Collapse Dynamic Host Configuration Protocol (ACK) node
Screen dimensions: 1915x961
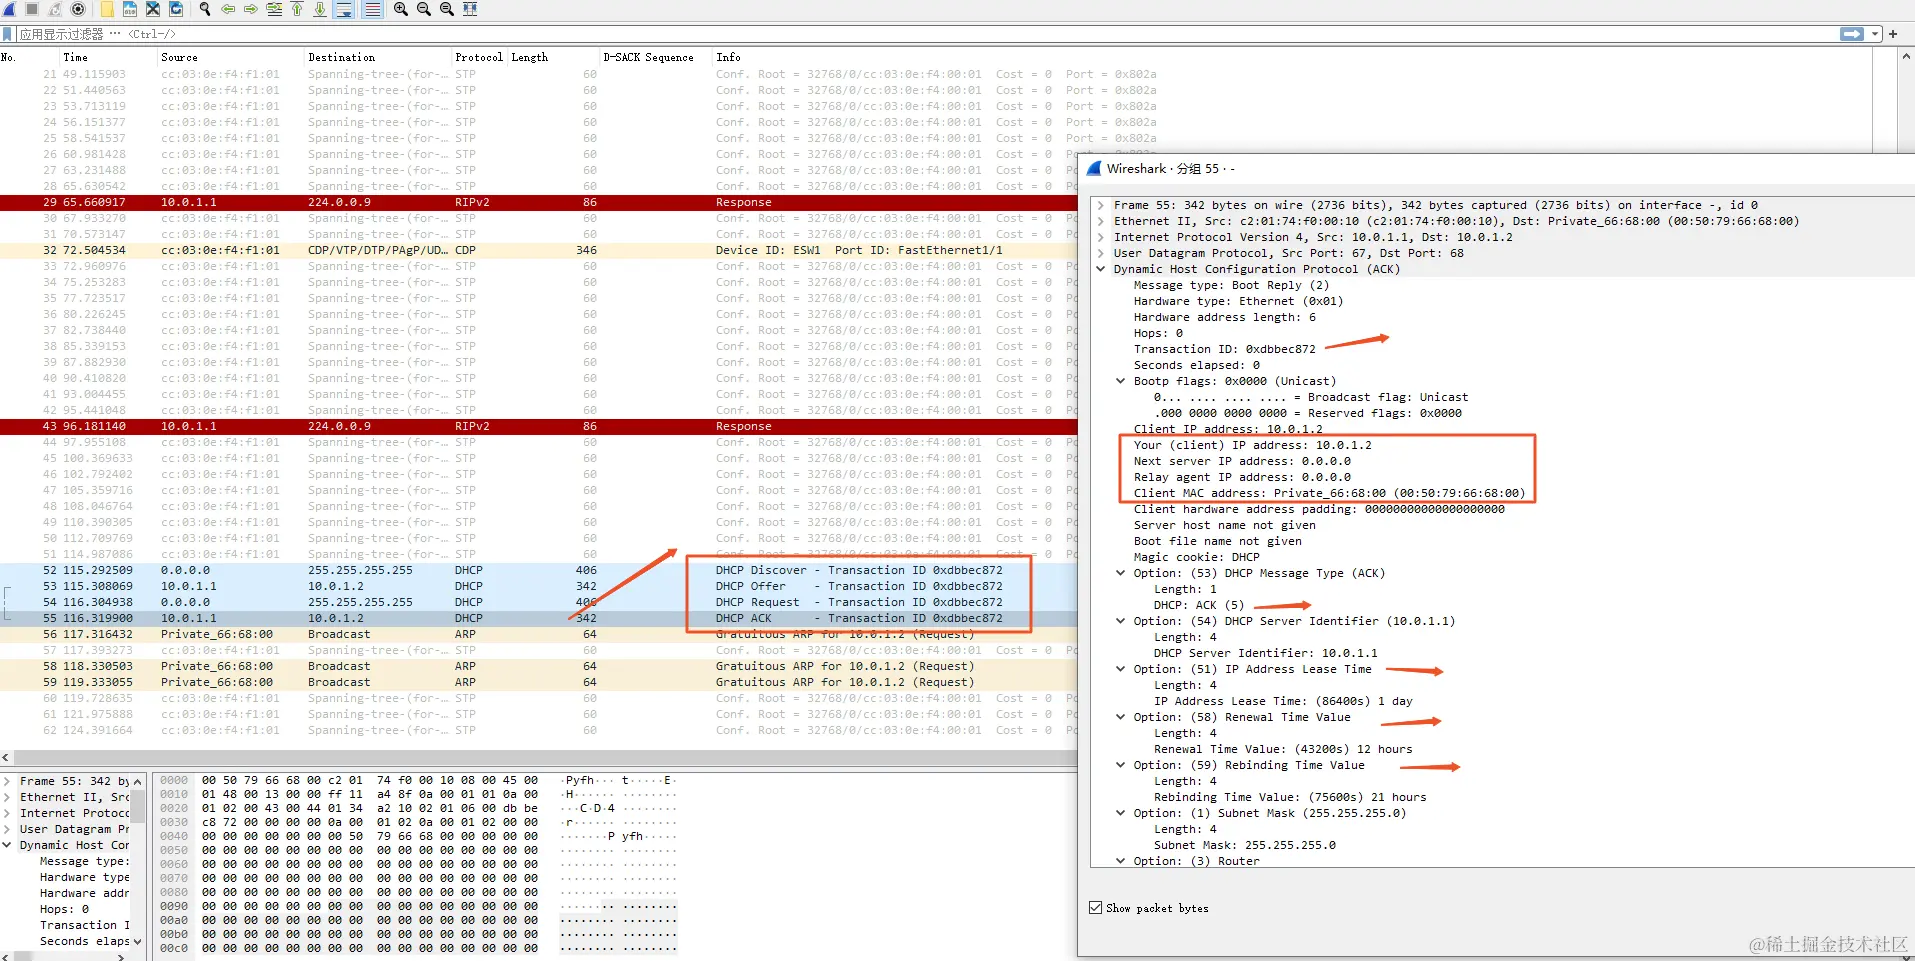1101,269
